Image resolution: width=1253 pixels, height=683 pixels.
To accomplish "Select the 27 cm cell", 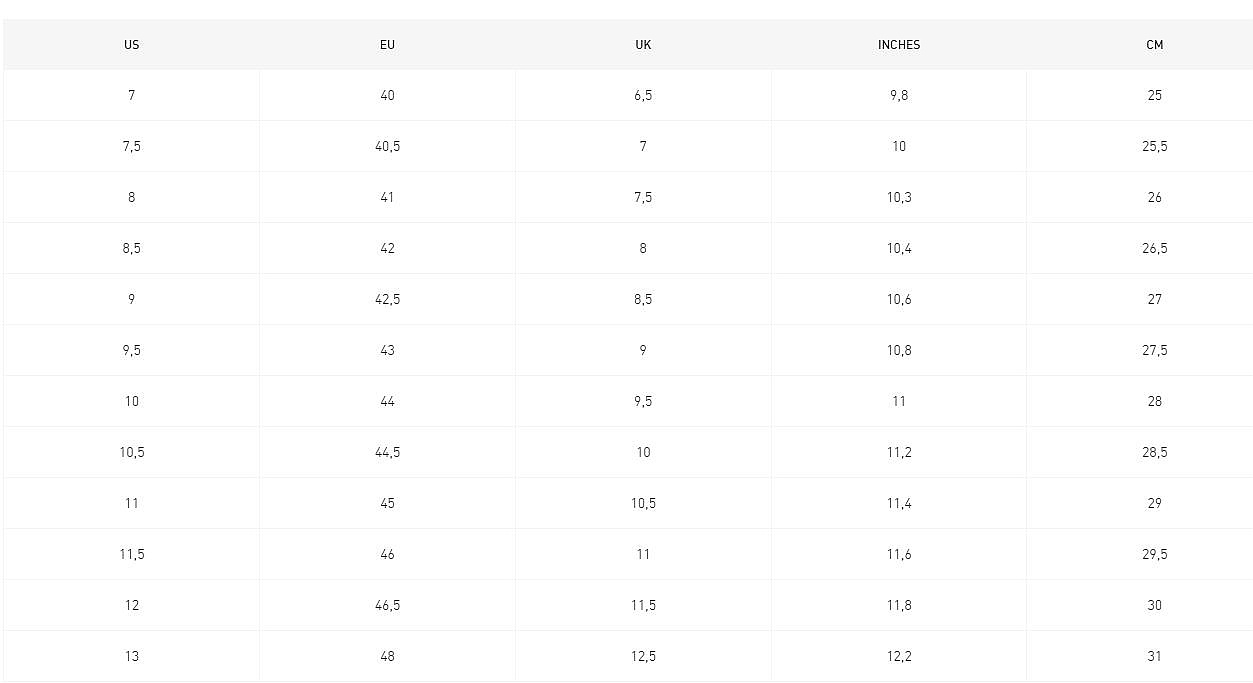I will (1155, 299).
